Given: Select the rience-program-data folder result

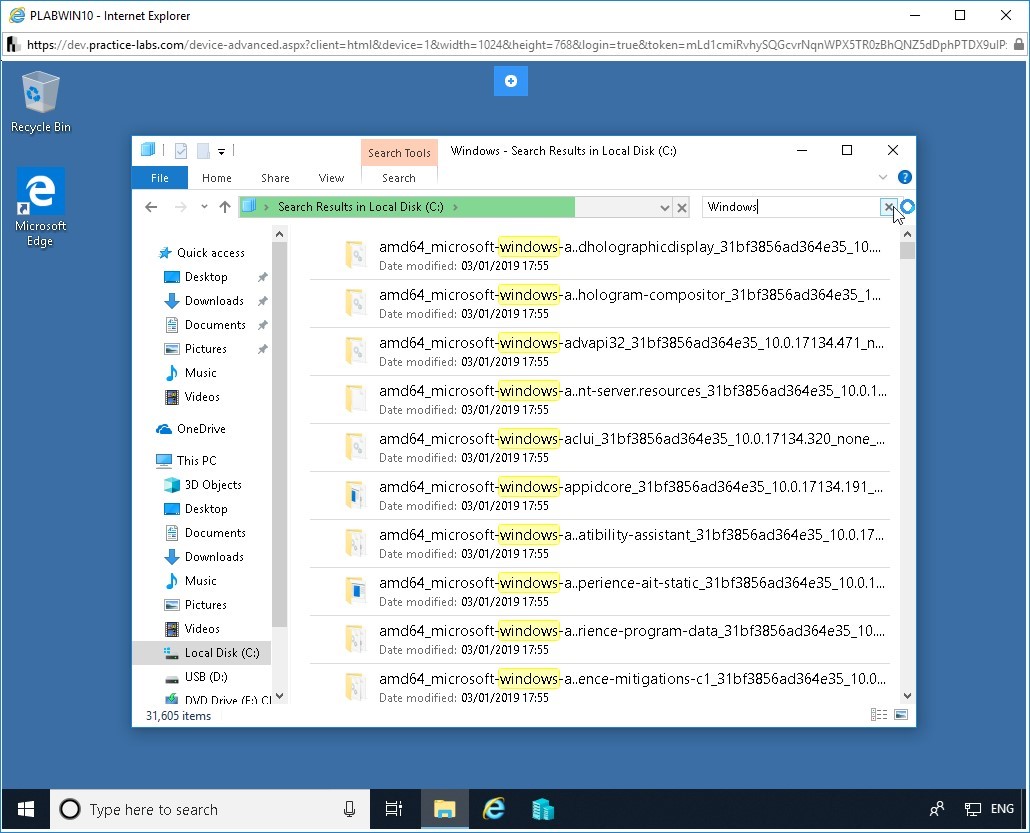Looking at the screenshot, I should pos(600,639).
